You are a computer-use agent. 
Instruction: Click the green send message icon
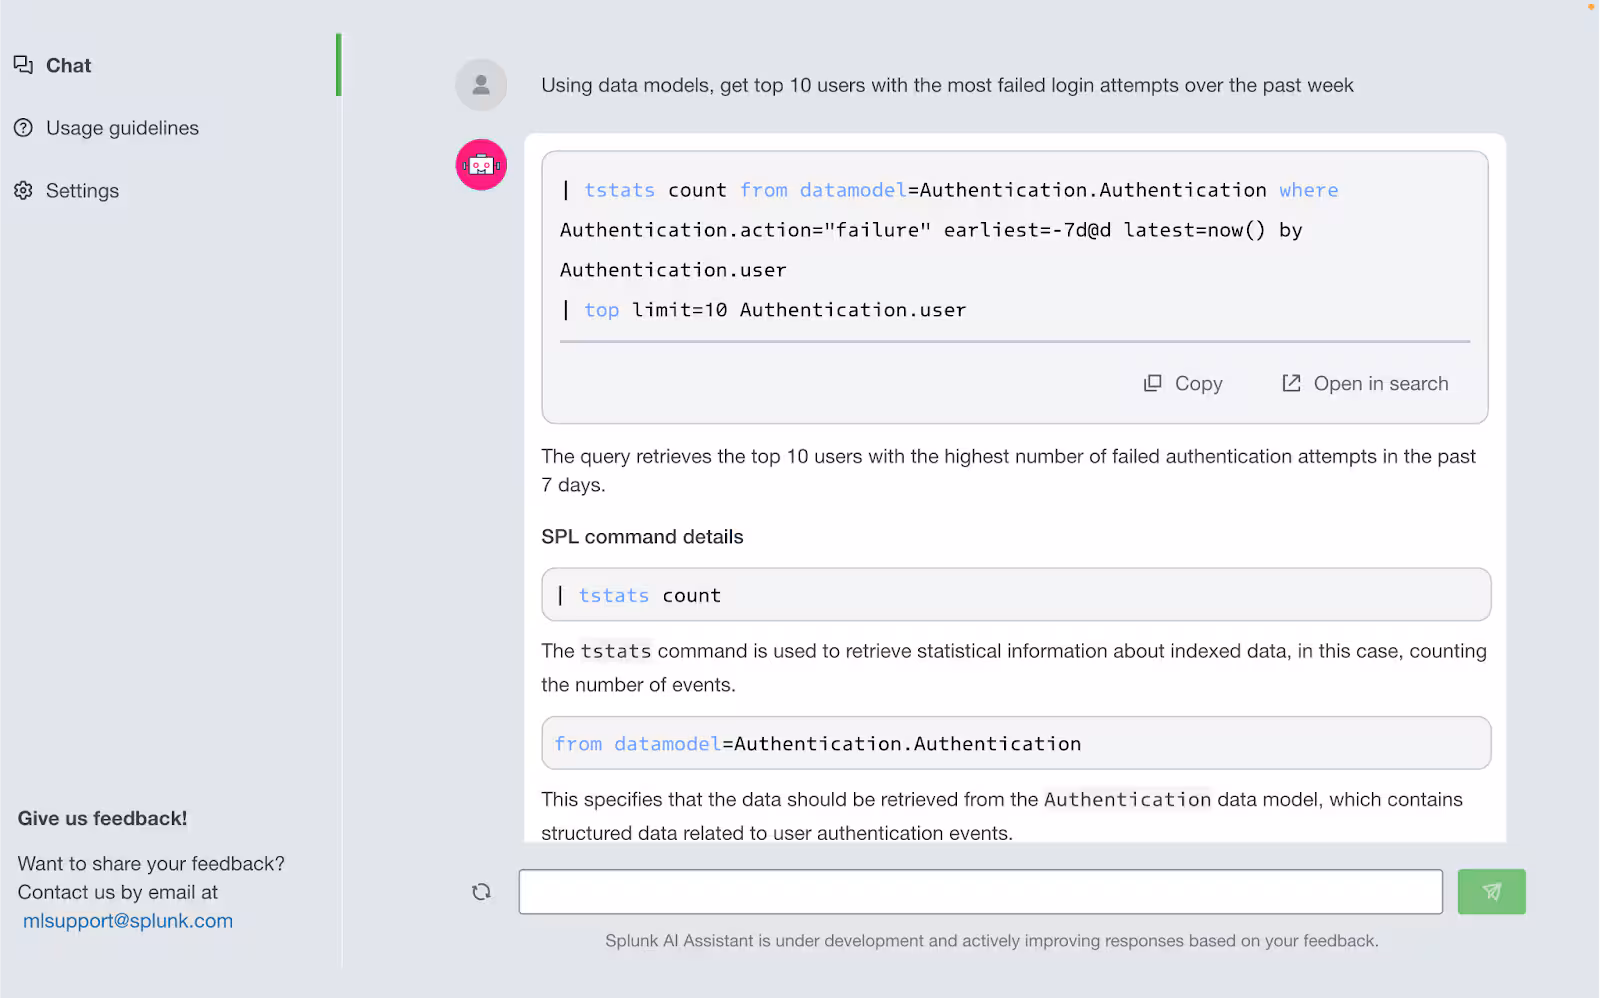click(1491, 891)
